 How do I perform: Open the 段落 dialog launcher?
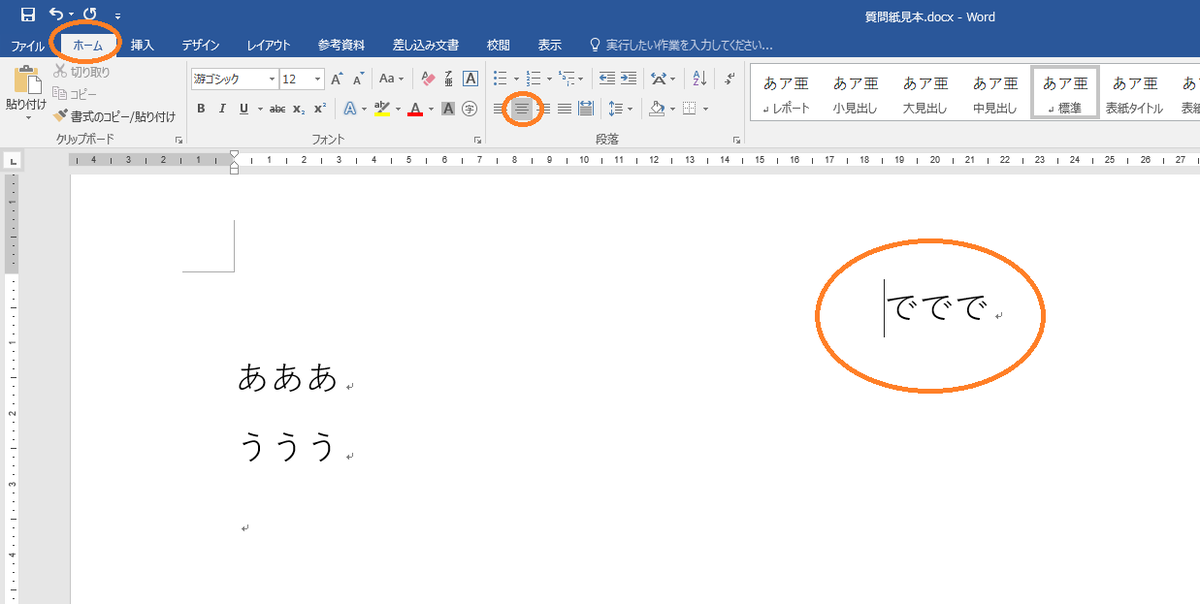click(x=737, y=141)
